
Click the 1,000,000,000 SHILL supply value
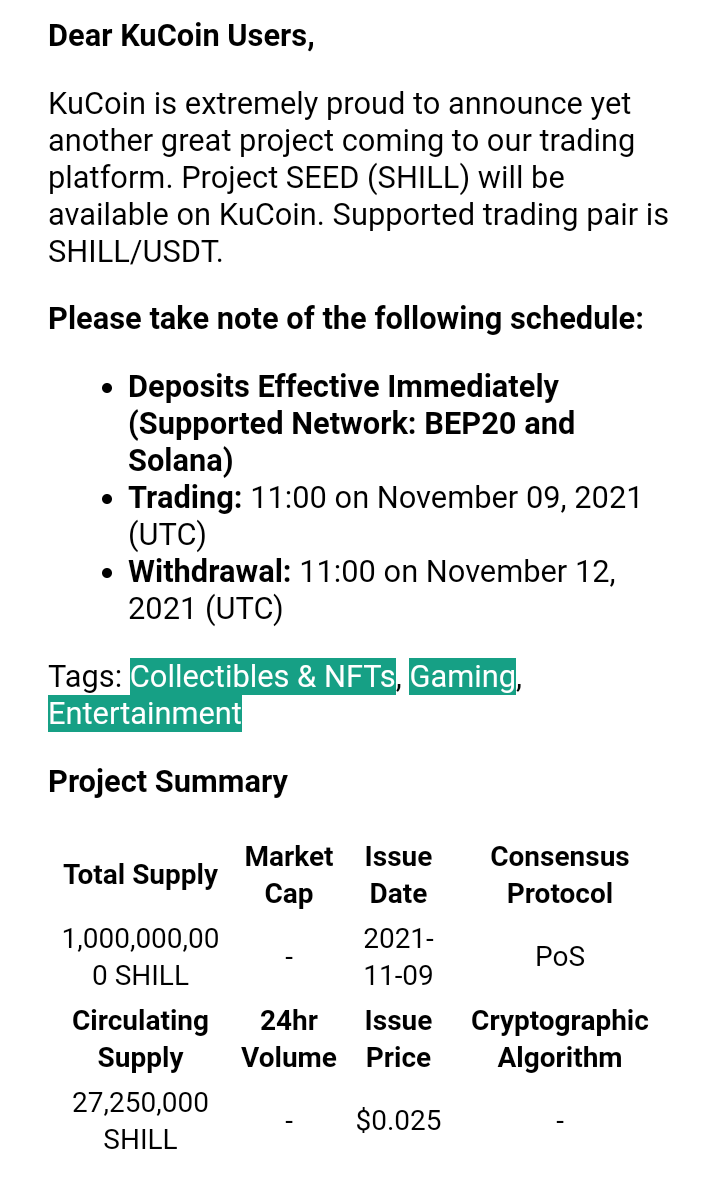pyautogui.click(x=140, y=956)
